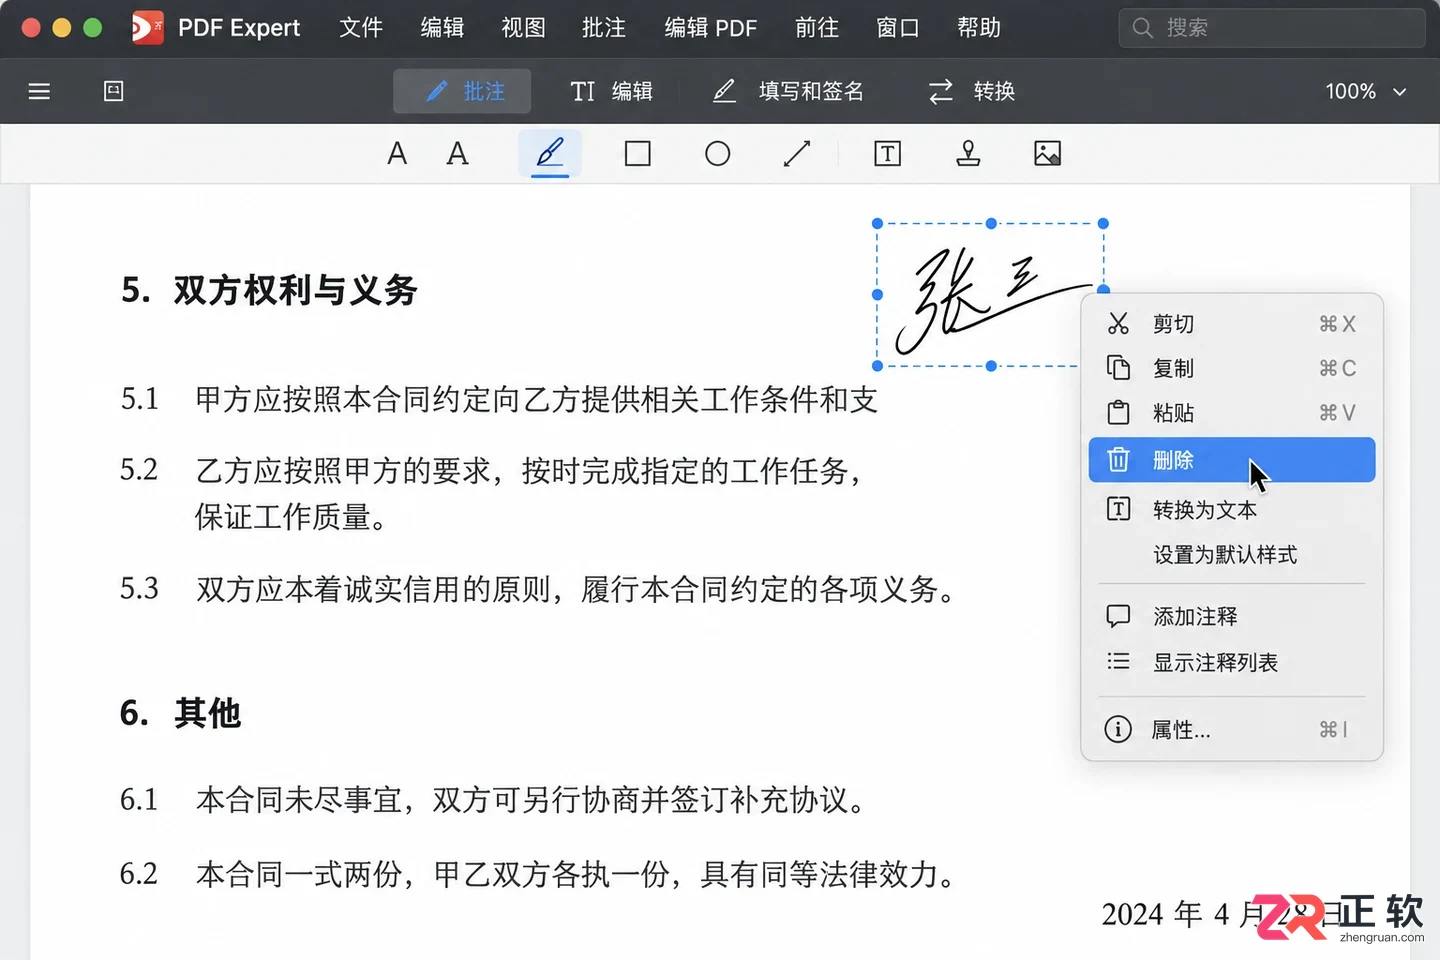
Task: Choose 复制 from the context menu
Action: 1232,368
